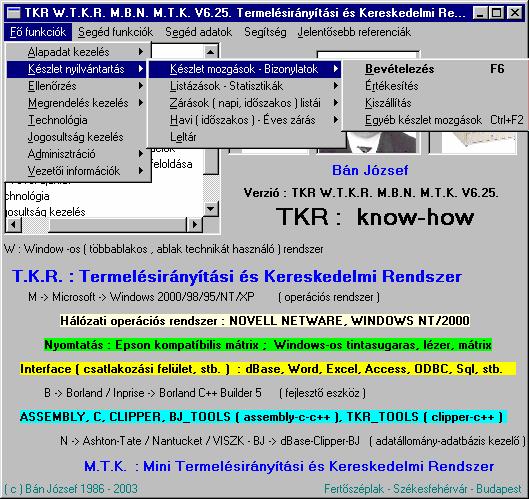Click the portrait photo thumbnail
Image resolution: width=529 pixels, height=499 pixels.
coord(368,143)
